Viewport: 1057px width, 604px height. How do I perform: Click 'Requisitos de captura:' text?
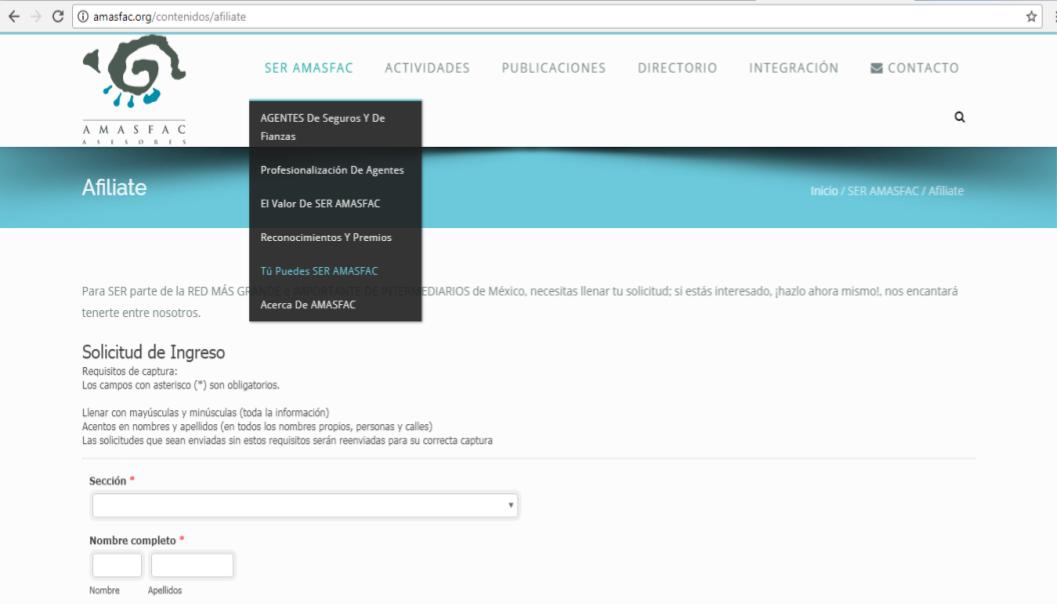coord(129,371)
